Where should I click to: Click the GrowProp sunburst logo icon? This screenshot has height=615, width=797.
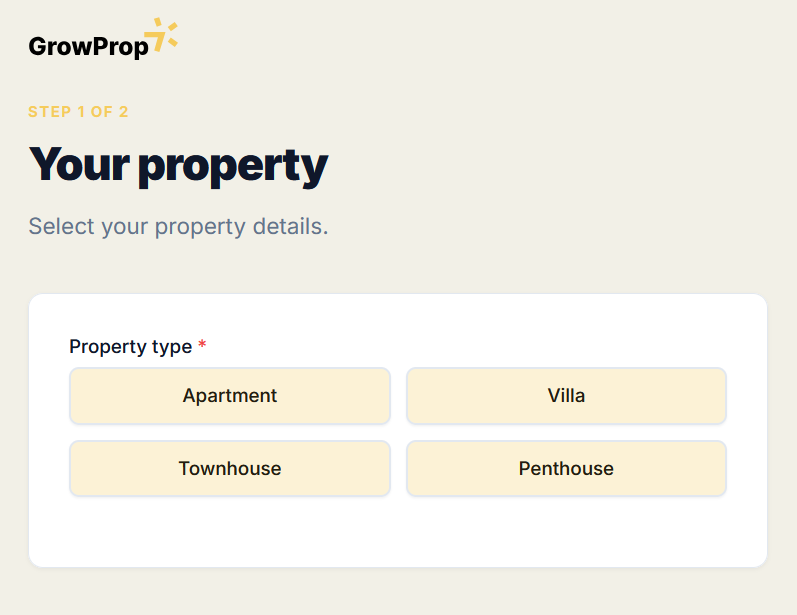[162, 35]
